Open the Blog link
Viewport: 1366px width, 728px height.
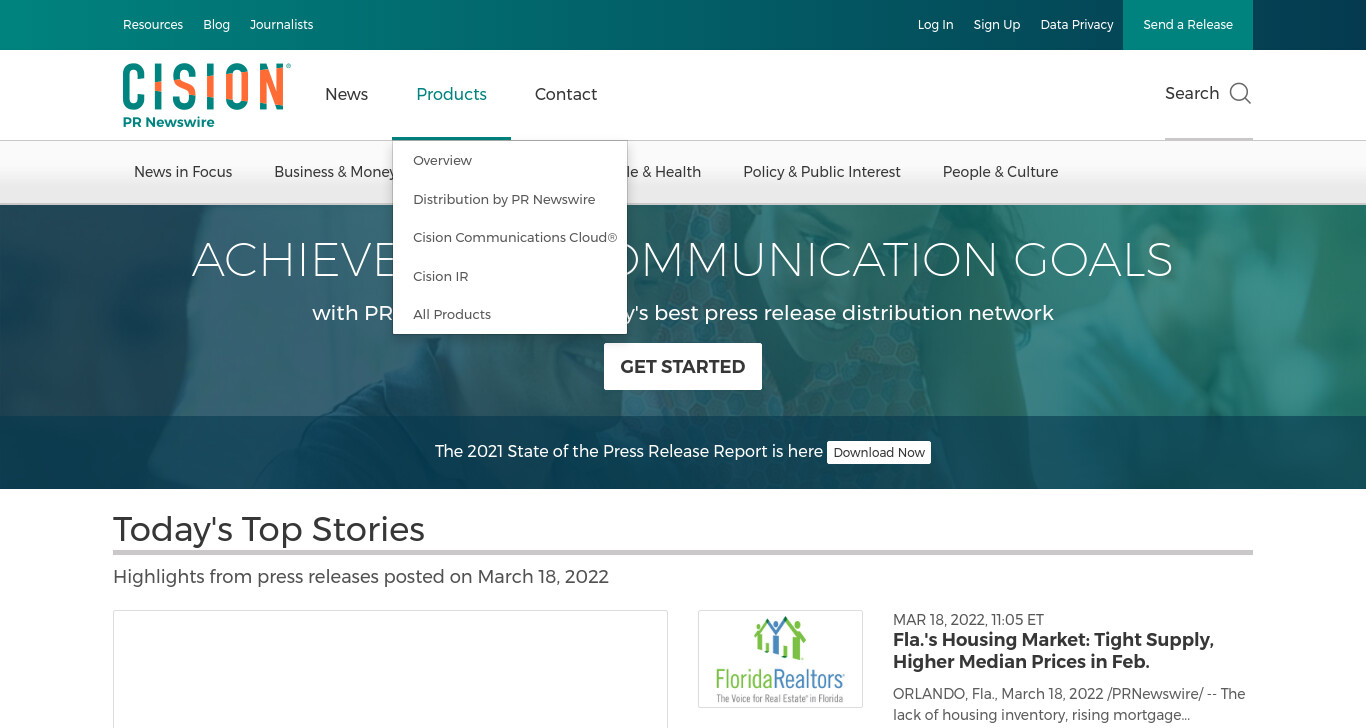216,25
